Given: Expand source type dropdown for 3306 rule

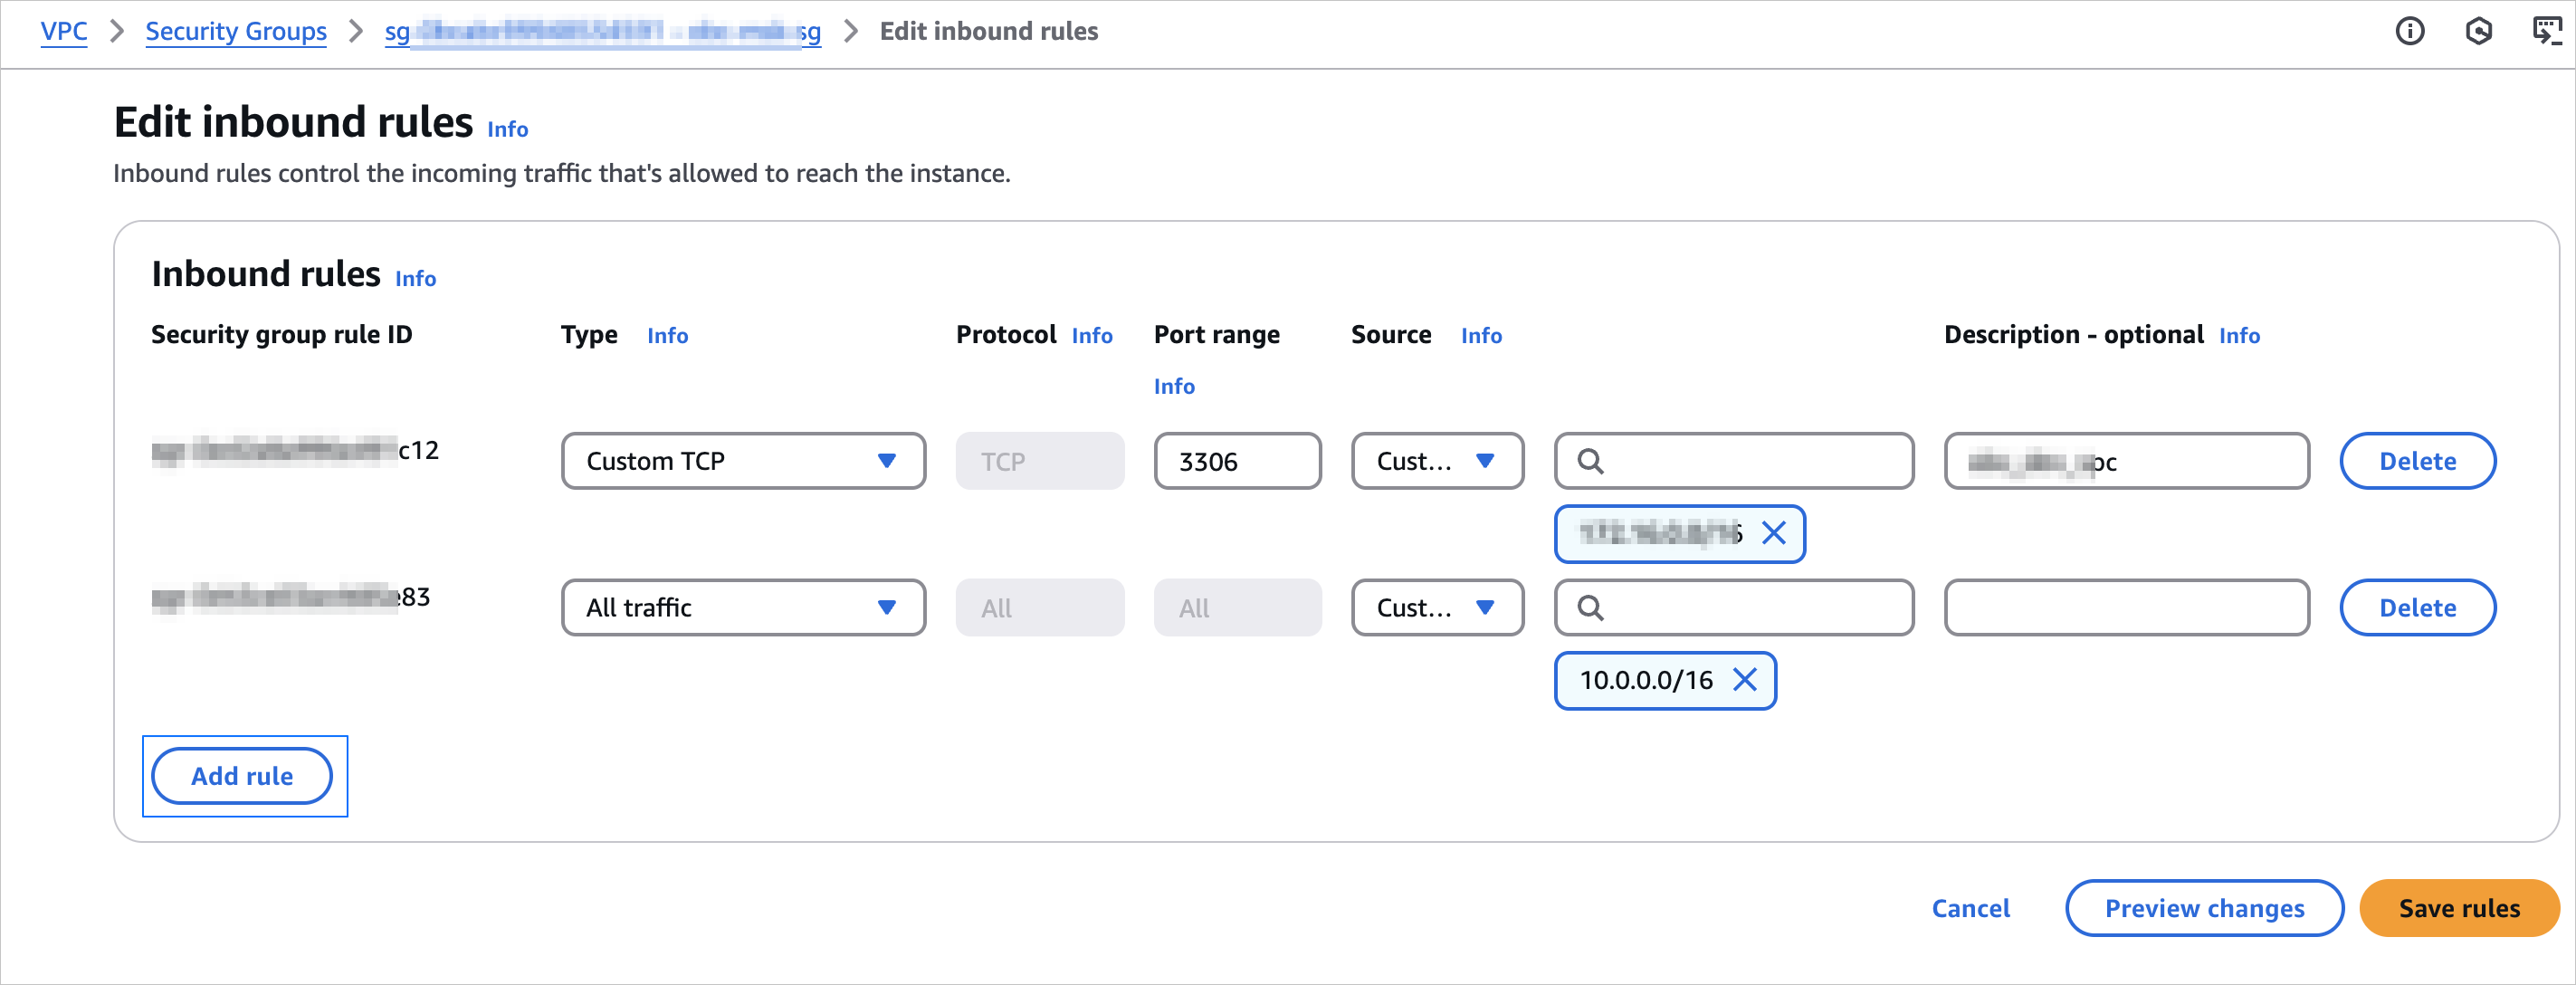Looking at the screenshot, I should (1436, 461).
